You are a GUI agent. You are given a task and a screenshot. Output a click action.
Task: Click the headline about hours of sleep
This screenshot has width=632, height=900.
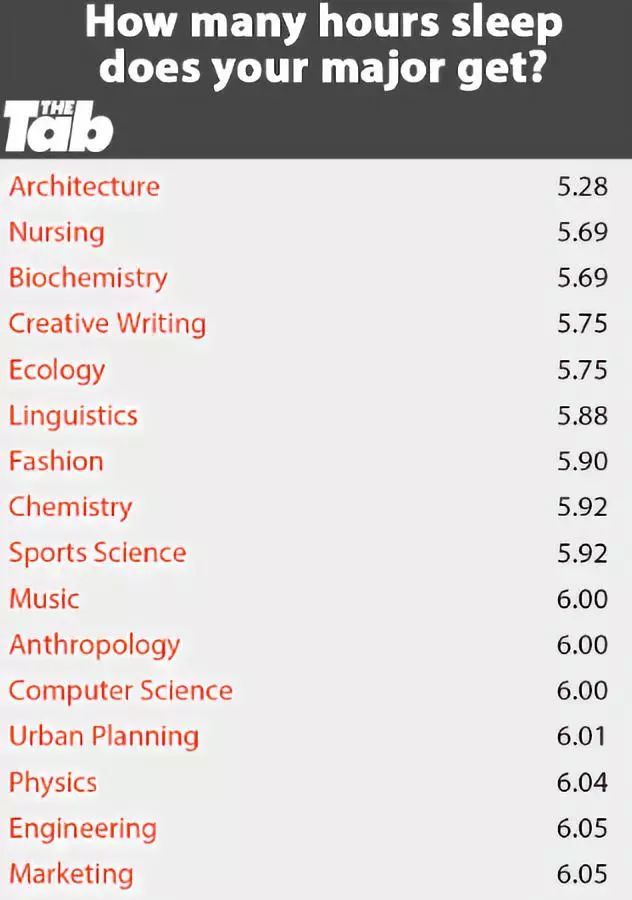click(323, 45)
